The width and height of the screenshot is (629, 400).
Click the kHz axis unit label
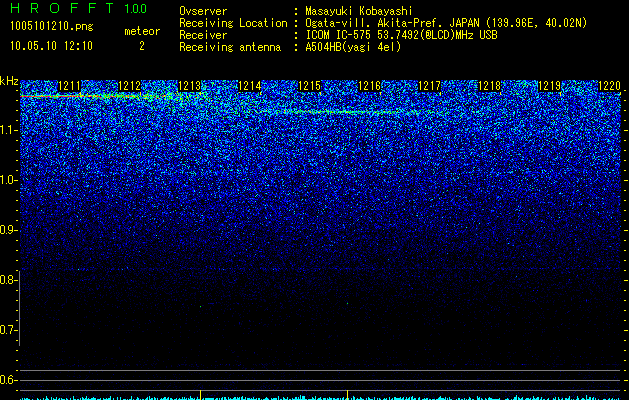[9, 81]
